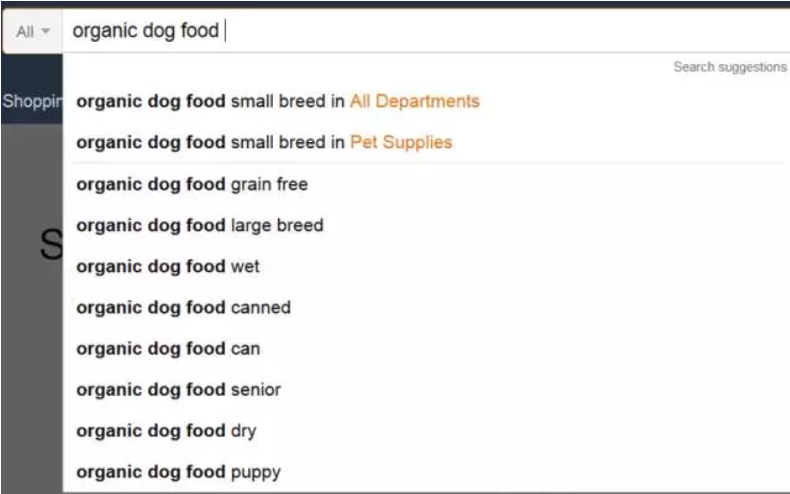Dismiss suggestions by clicking dimmed page background
The width and height of the screenshot is (790, 494).
pyautogui.click(x=30, y=380)
